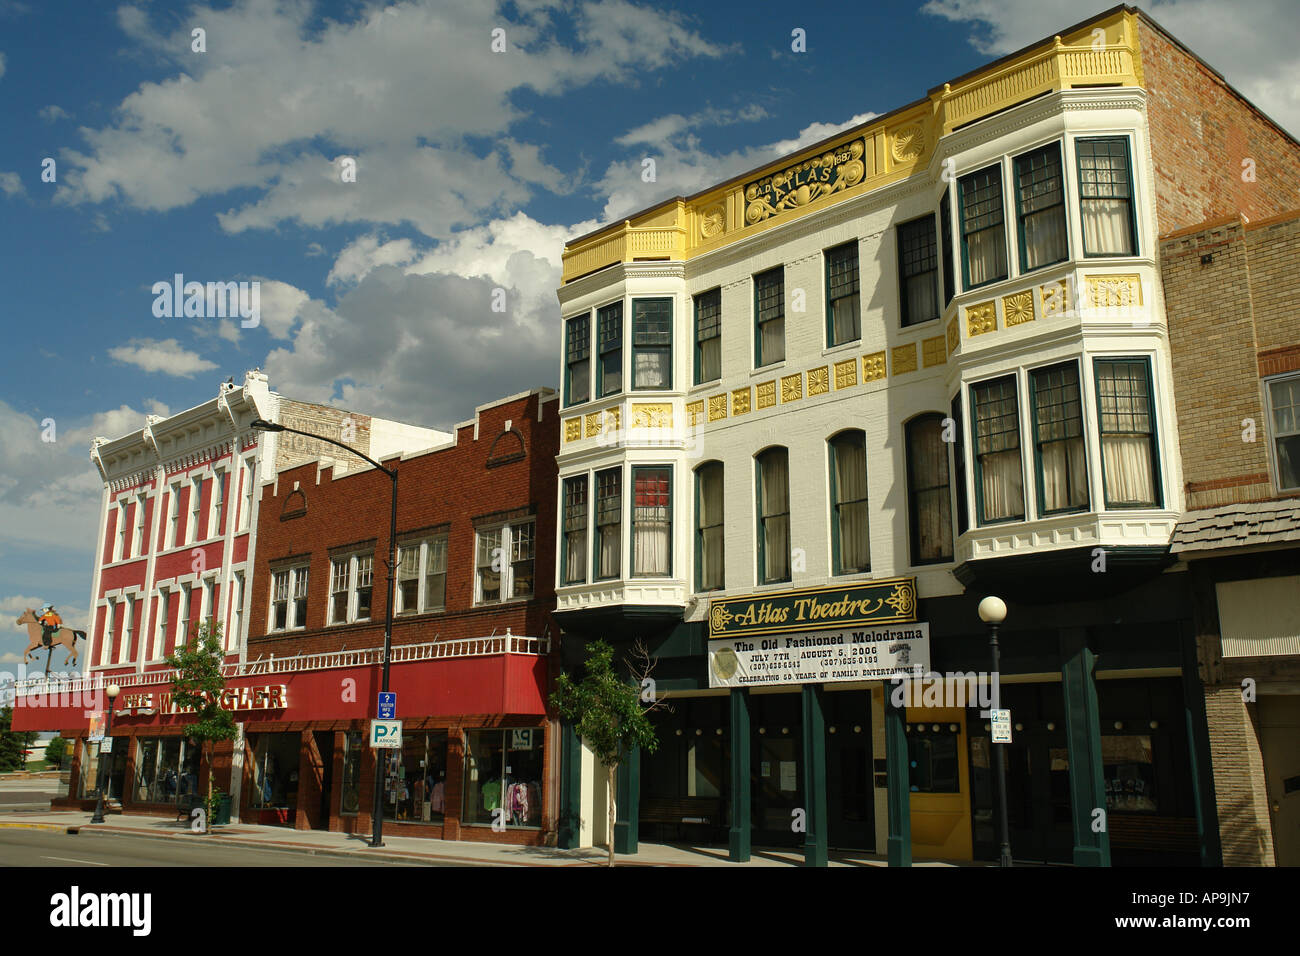Image resolution: width=1300 pixels, height=956 pixels.
Task: Click the green "Atlas Theatre" sign
Action: pos(812,606)
